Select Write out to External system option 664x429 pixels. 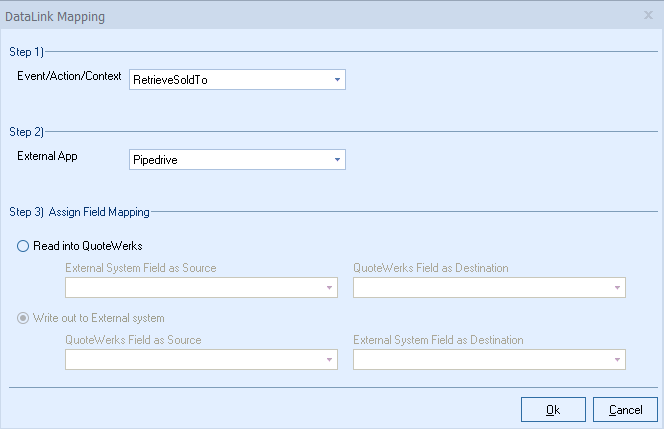(x=24, y=319)
